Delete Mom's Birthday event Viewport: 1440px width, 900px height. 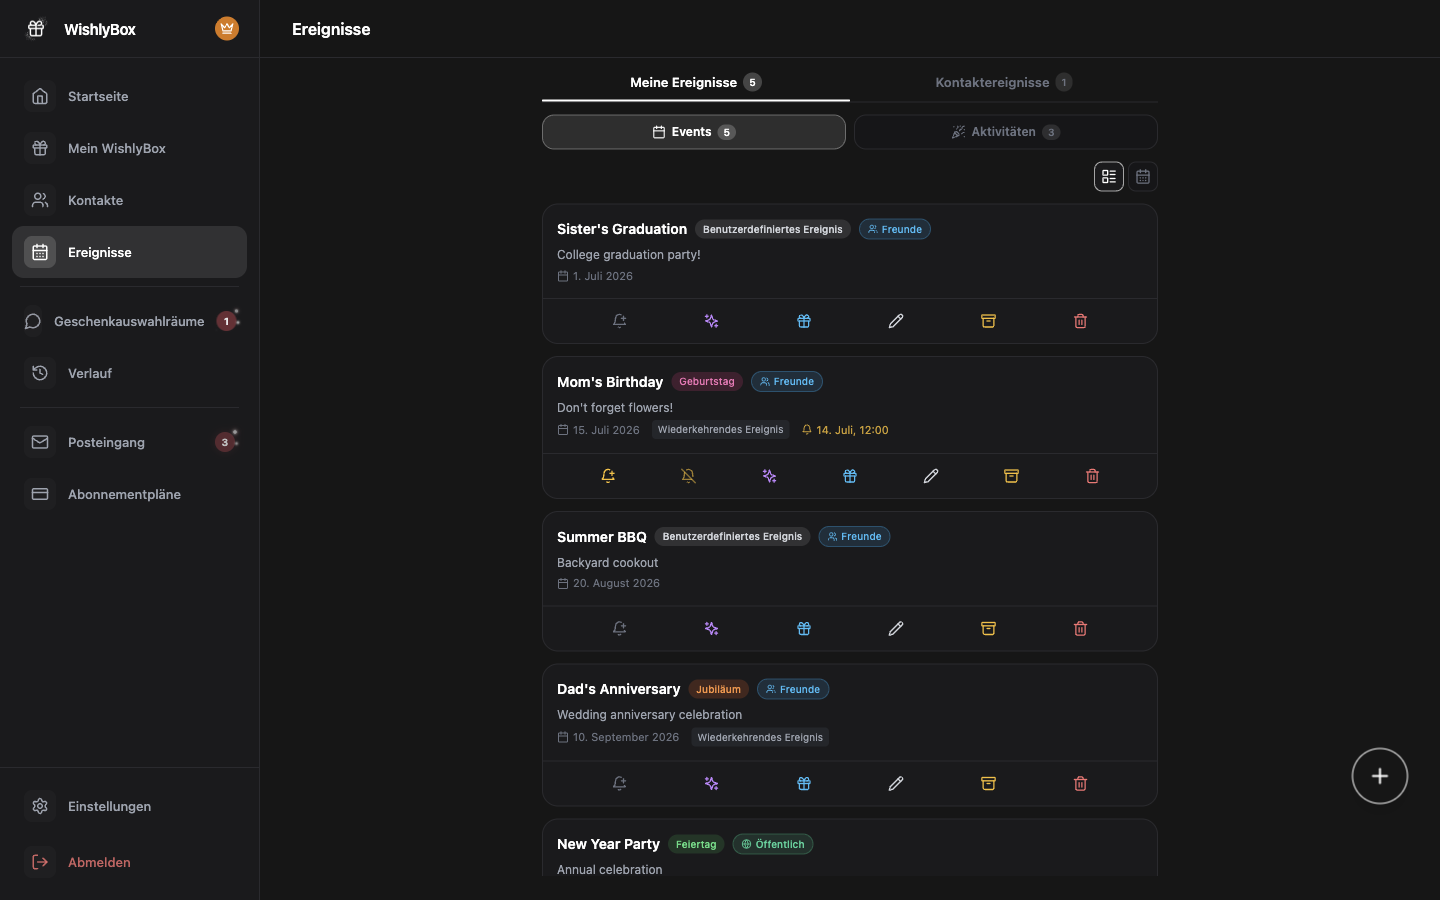1092,476
